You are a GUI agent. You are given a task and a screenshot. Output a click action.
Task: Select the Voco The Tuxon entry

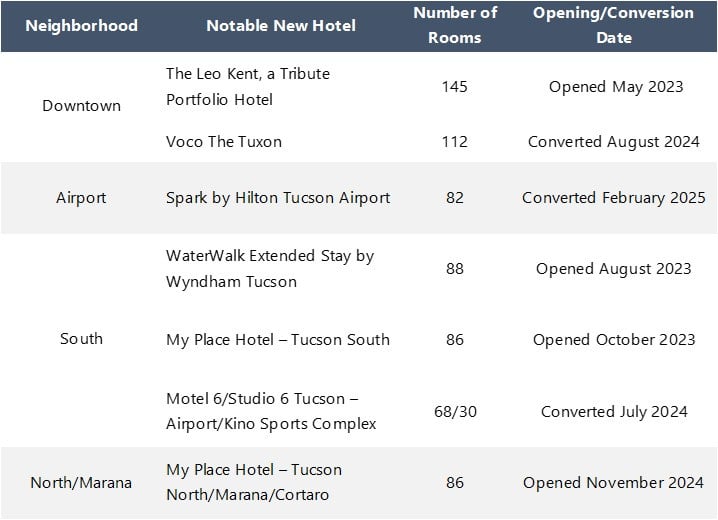pyautogui.click(x=224, y=142)
